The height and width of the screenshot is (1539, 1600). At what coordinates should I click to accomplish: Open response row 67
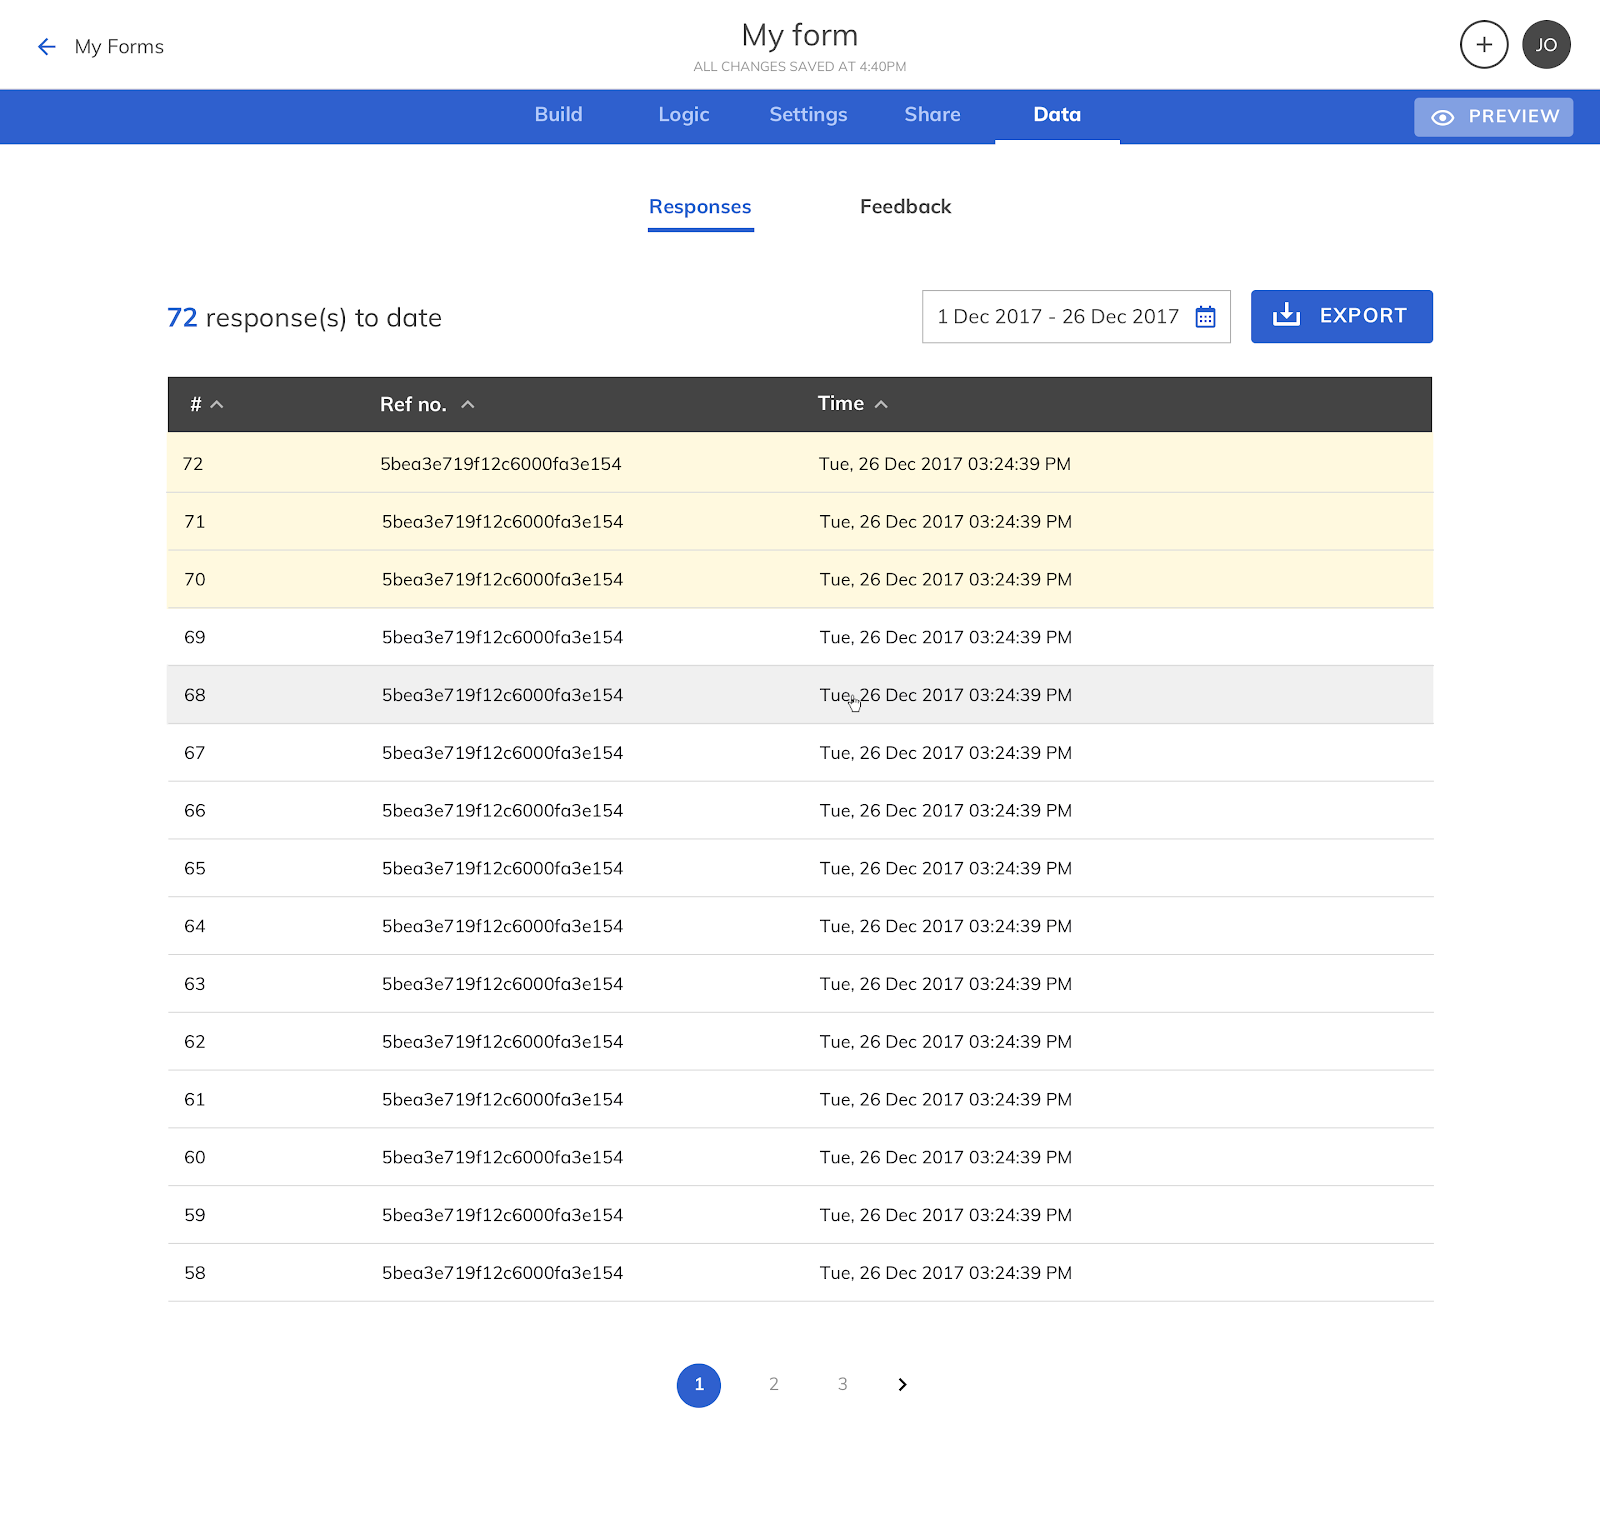800,753
